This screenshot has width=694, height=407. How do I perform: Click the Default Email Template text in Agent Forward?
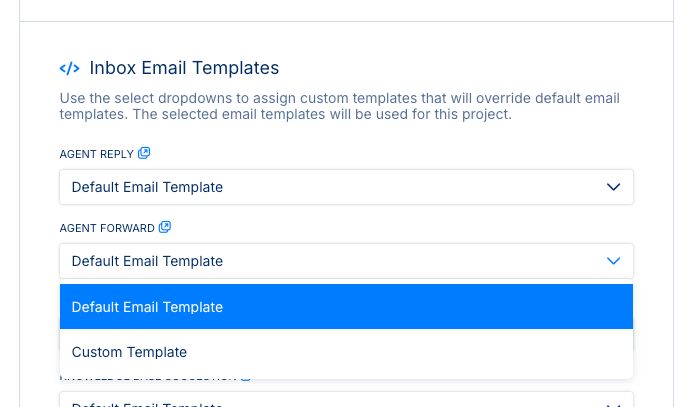point(147,261)
